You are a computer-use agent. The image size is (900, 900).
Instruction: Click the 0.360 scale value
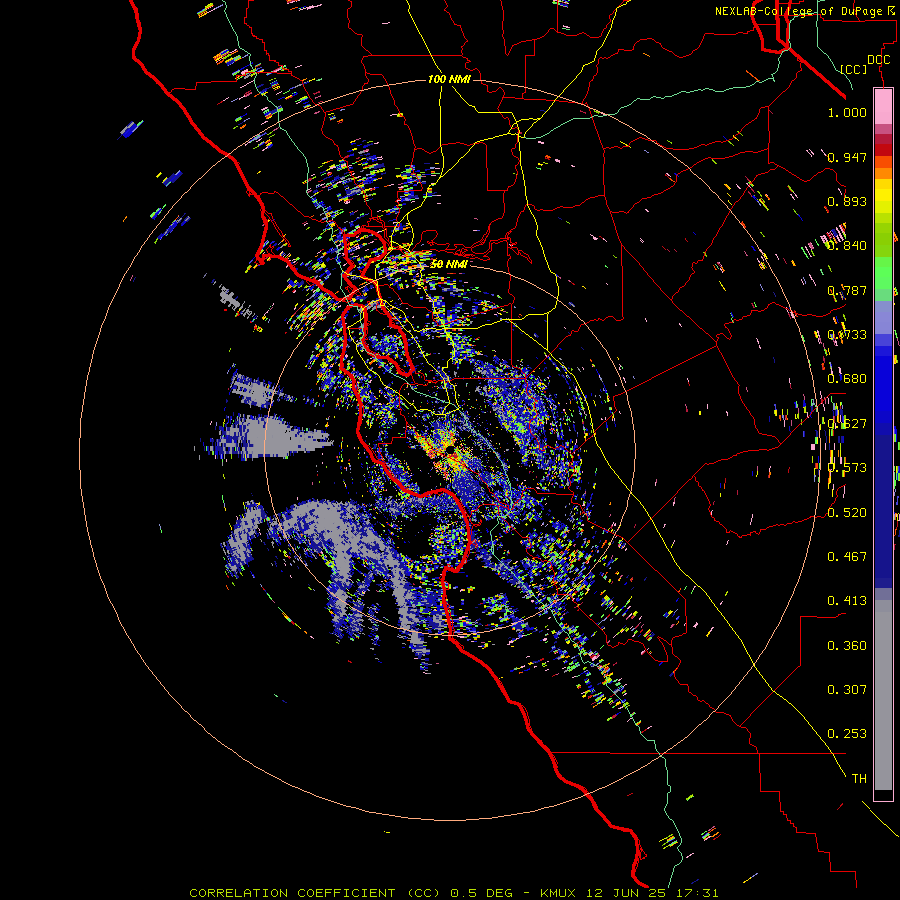point(847,646)
